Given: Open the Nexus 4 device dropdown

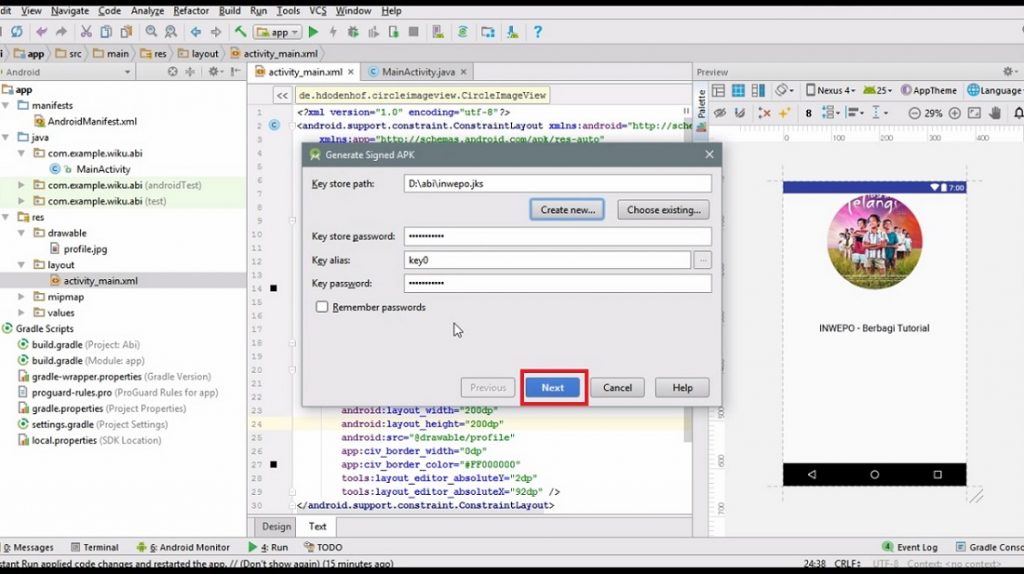Looking at the screenshot, I should click(x=830, y=90).
